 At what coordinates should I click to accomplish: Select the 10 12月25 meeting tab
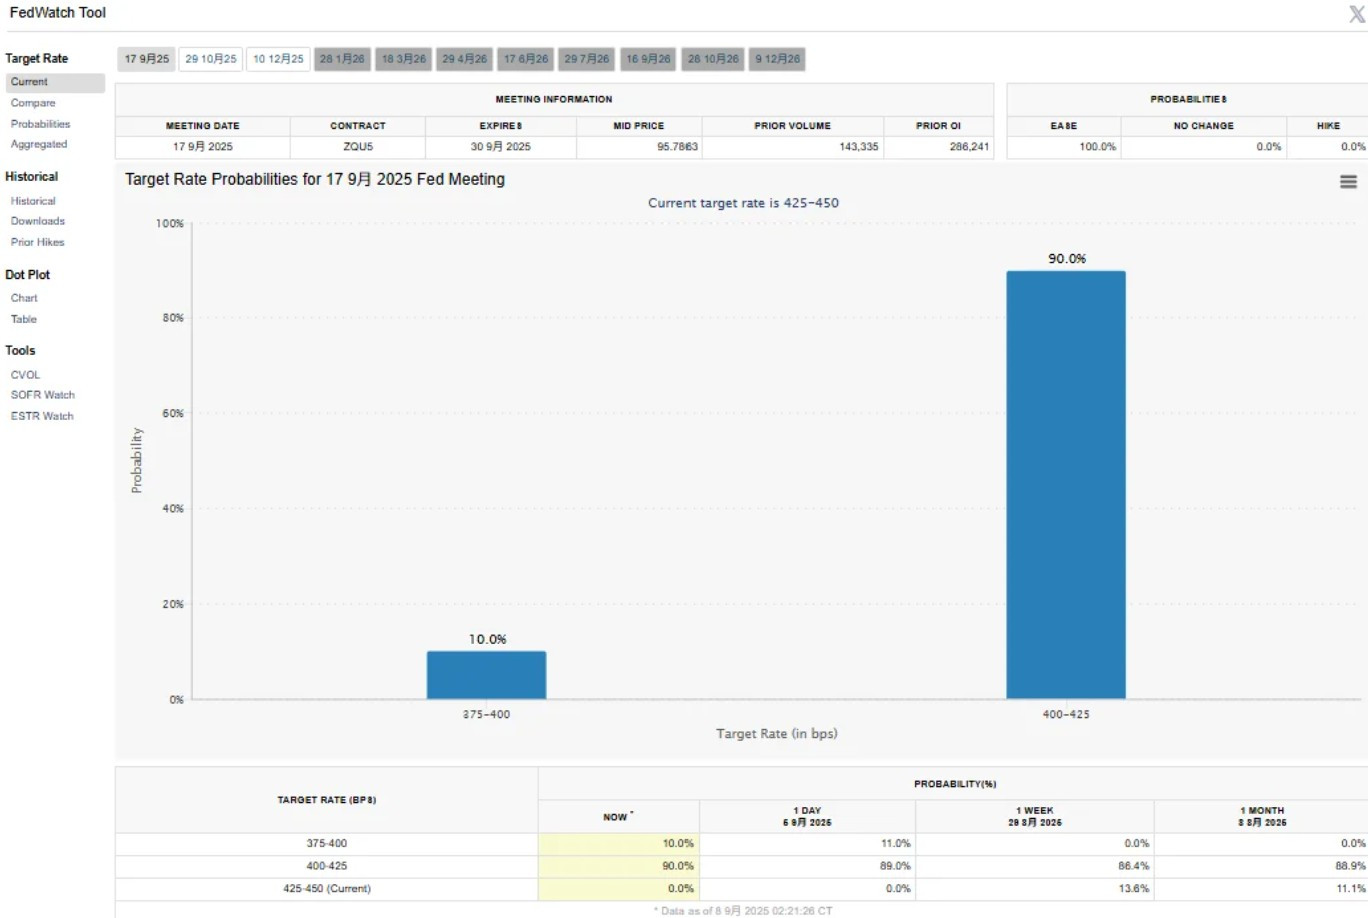click(x=278, y=59)
